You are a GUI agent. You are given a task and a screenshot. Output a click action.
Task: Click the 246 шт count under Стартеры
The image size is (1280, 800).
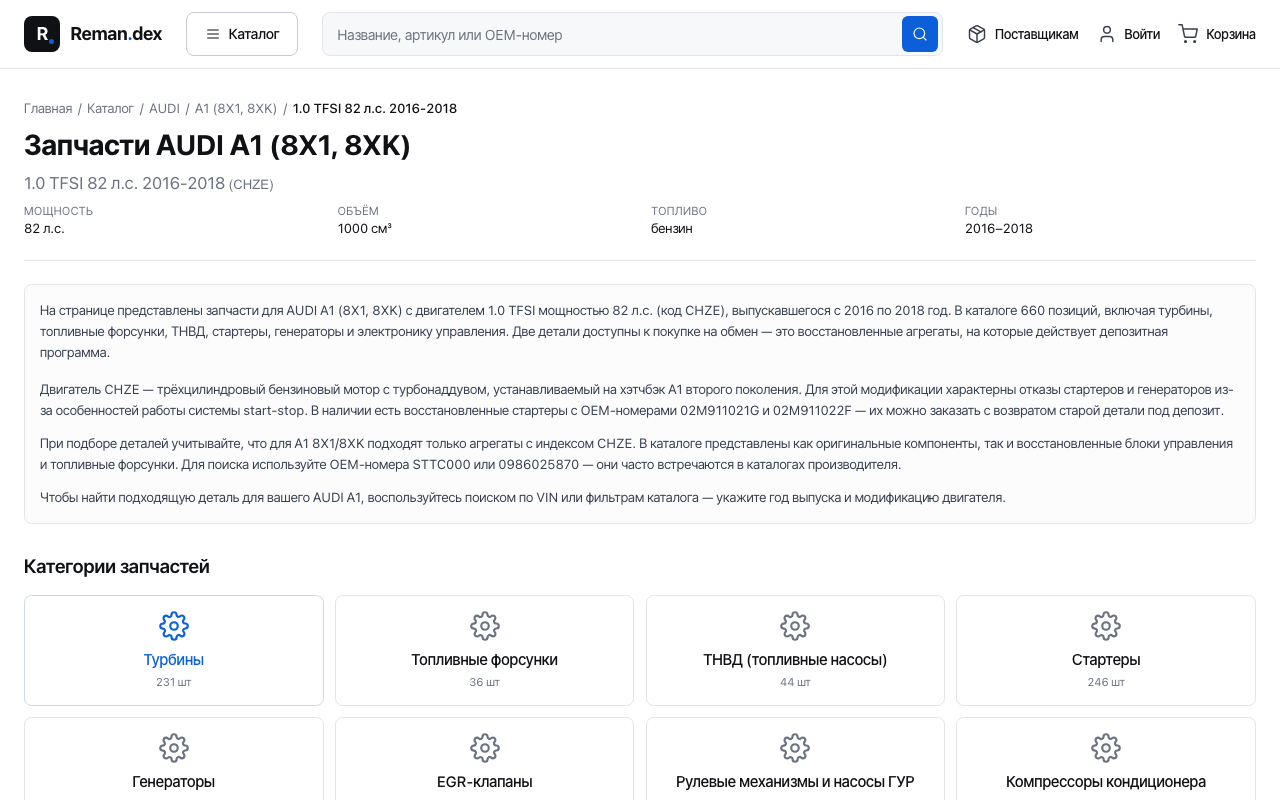[1106, 682]
